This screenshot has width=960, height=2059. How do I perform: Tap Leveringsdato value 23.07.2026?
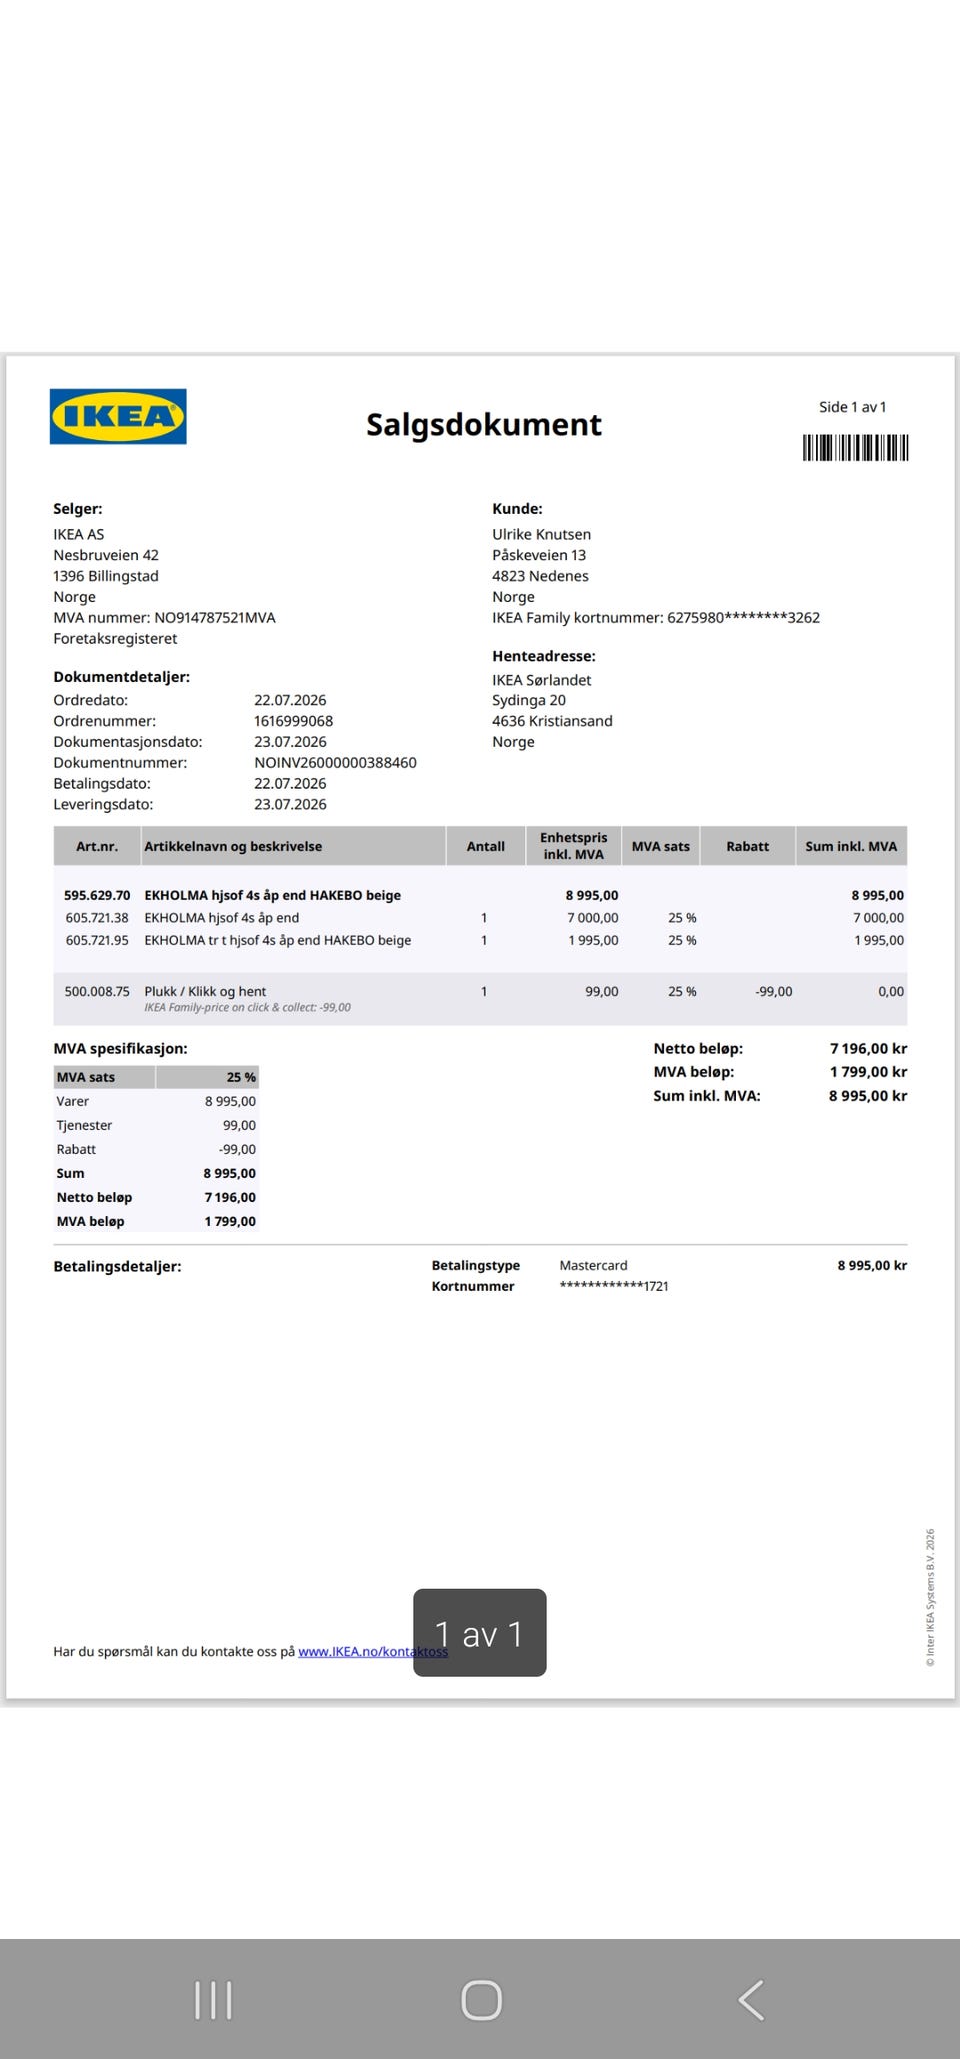(x=290, y=805)
